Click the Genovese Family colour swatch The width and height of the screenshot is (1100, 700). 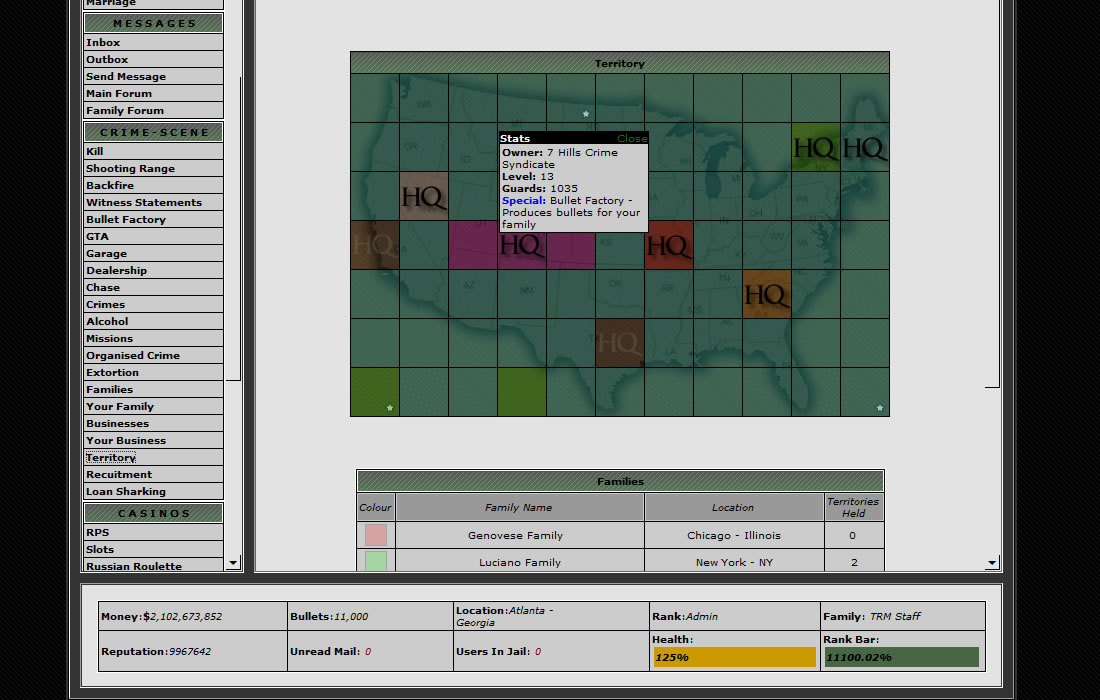point(376,535)
